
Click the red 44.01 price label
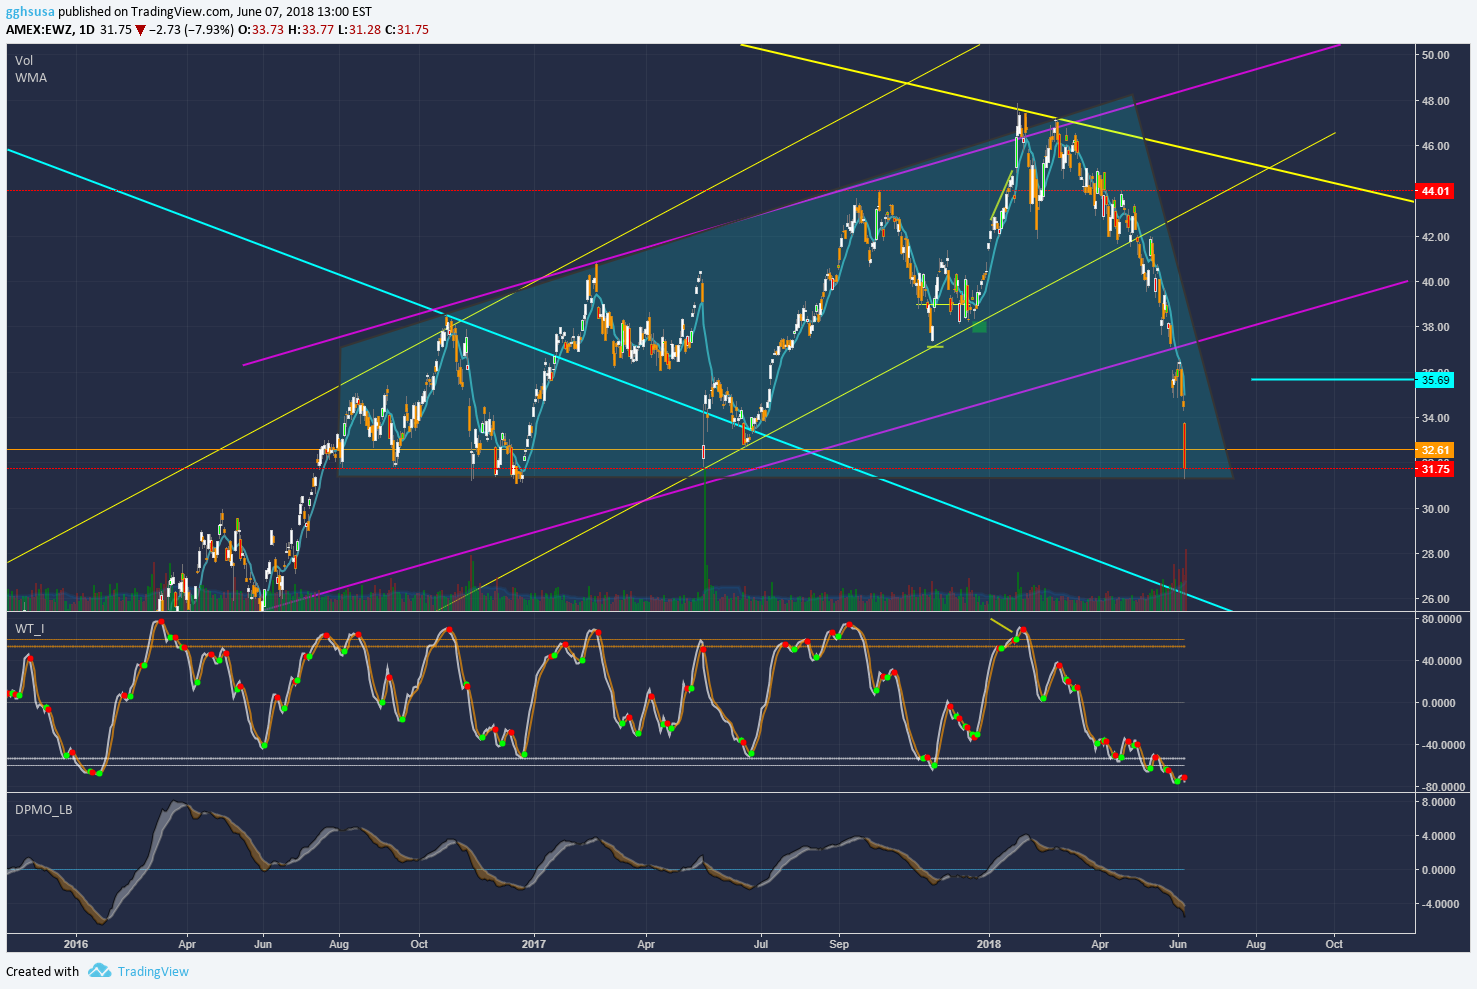pos(1435,191)
